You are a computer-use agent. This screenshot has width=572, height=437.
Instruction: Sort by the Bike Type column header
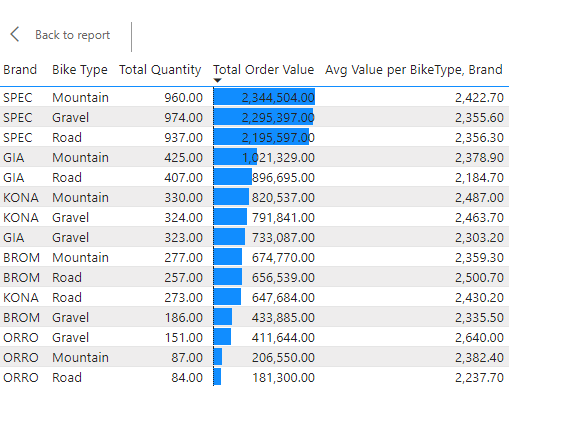pyautogui.click(x=80, y=69)
